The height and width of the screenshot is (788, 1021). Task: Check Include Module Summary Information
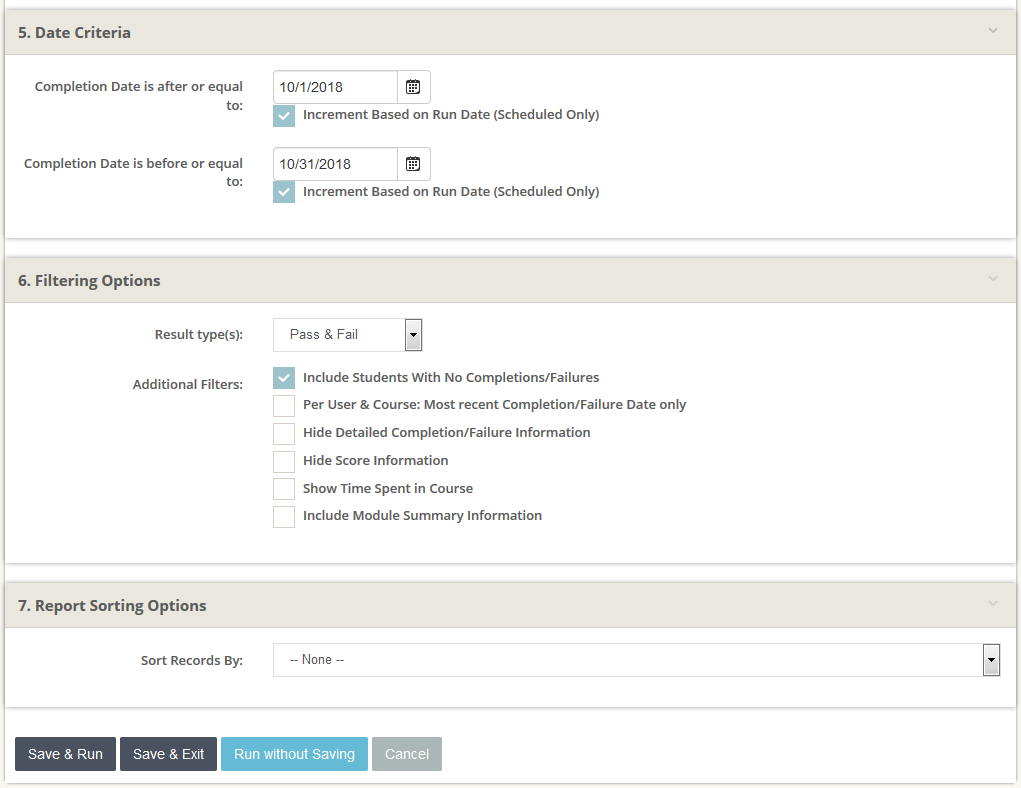tap(284, 516)
